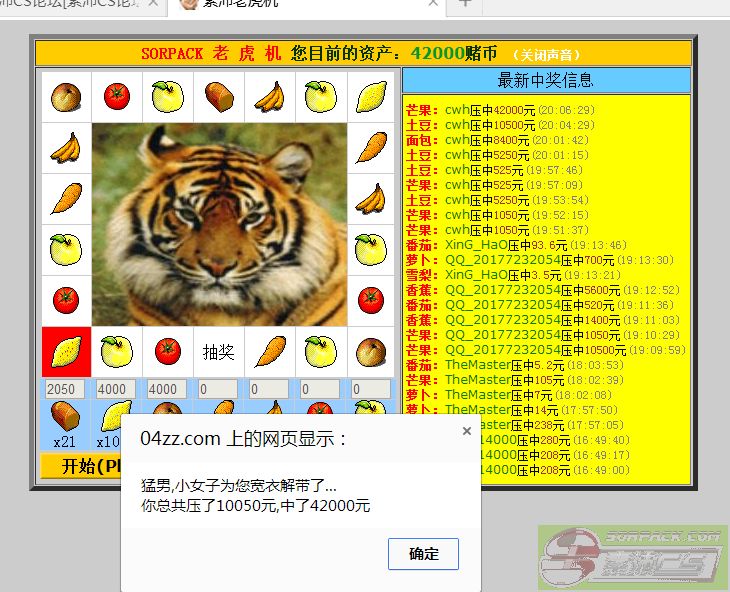The width and height of the screenshot is (730, 592).
Task: Toggle sound off via 关闭声音
Action: [545, 55]
